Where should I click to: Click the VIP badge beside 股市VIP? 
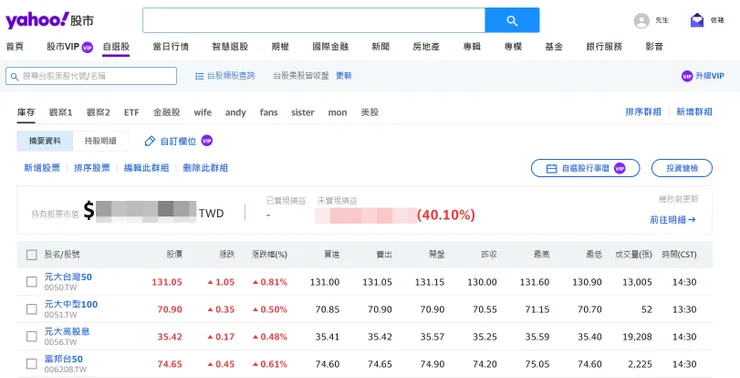[87, 47]
